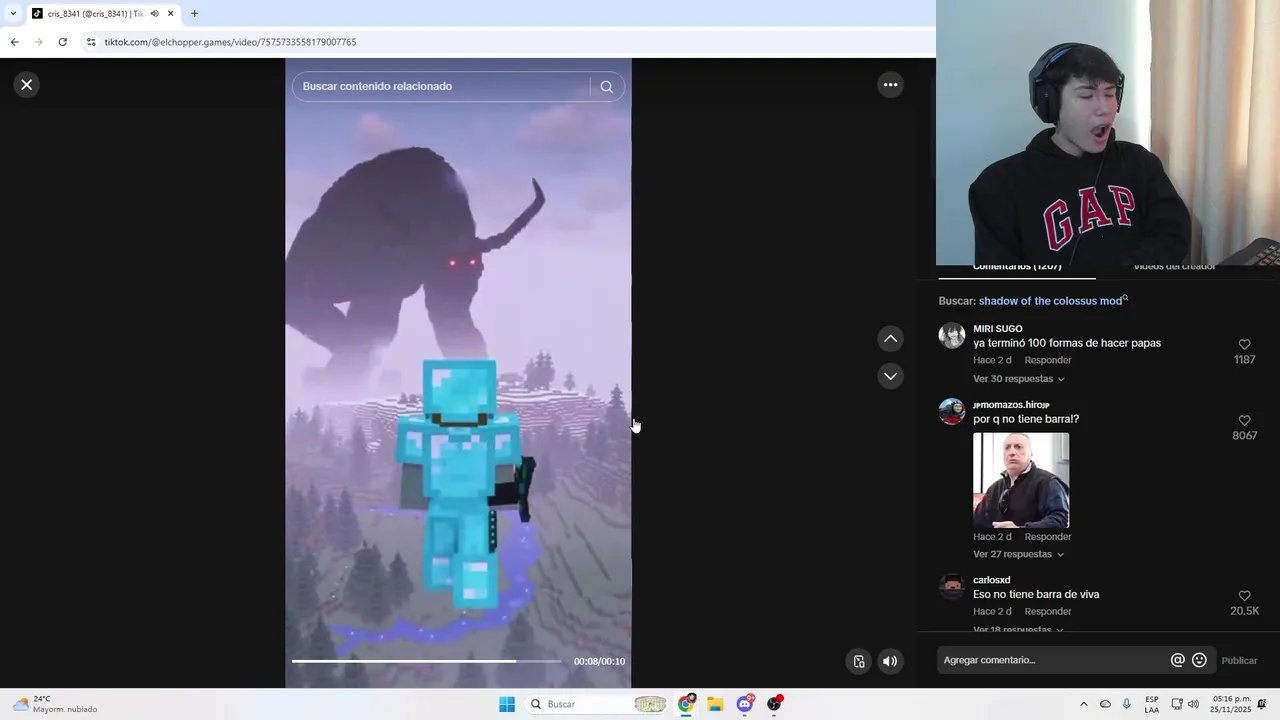This screenshot has width=1280, height=720.
Task: Open the clock showing 05:16 p. m.
Action: [x=1231, y=704]
